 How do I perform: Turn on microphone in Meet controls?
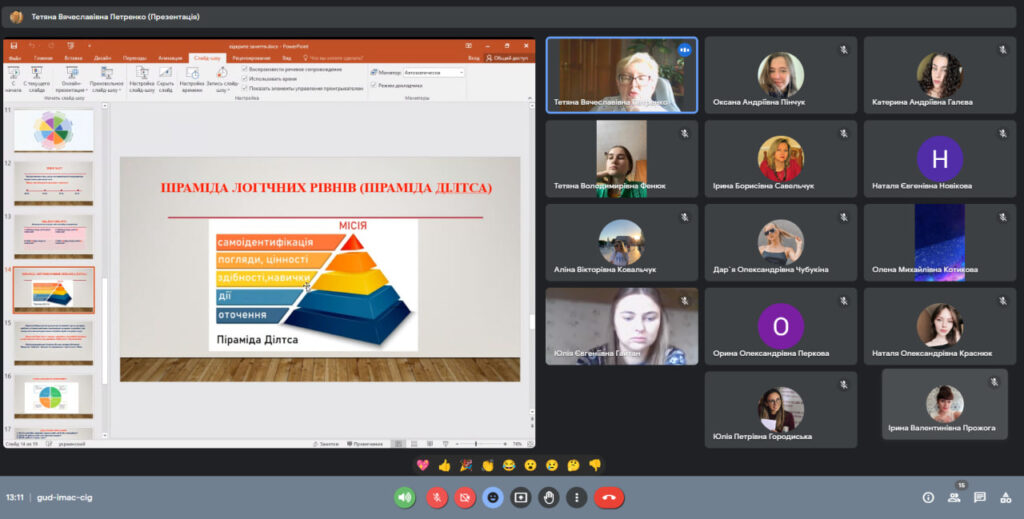(437, 497)
